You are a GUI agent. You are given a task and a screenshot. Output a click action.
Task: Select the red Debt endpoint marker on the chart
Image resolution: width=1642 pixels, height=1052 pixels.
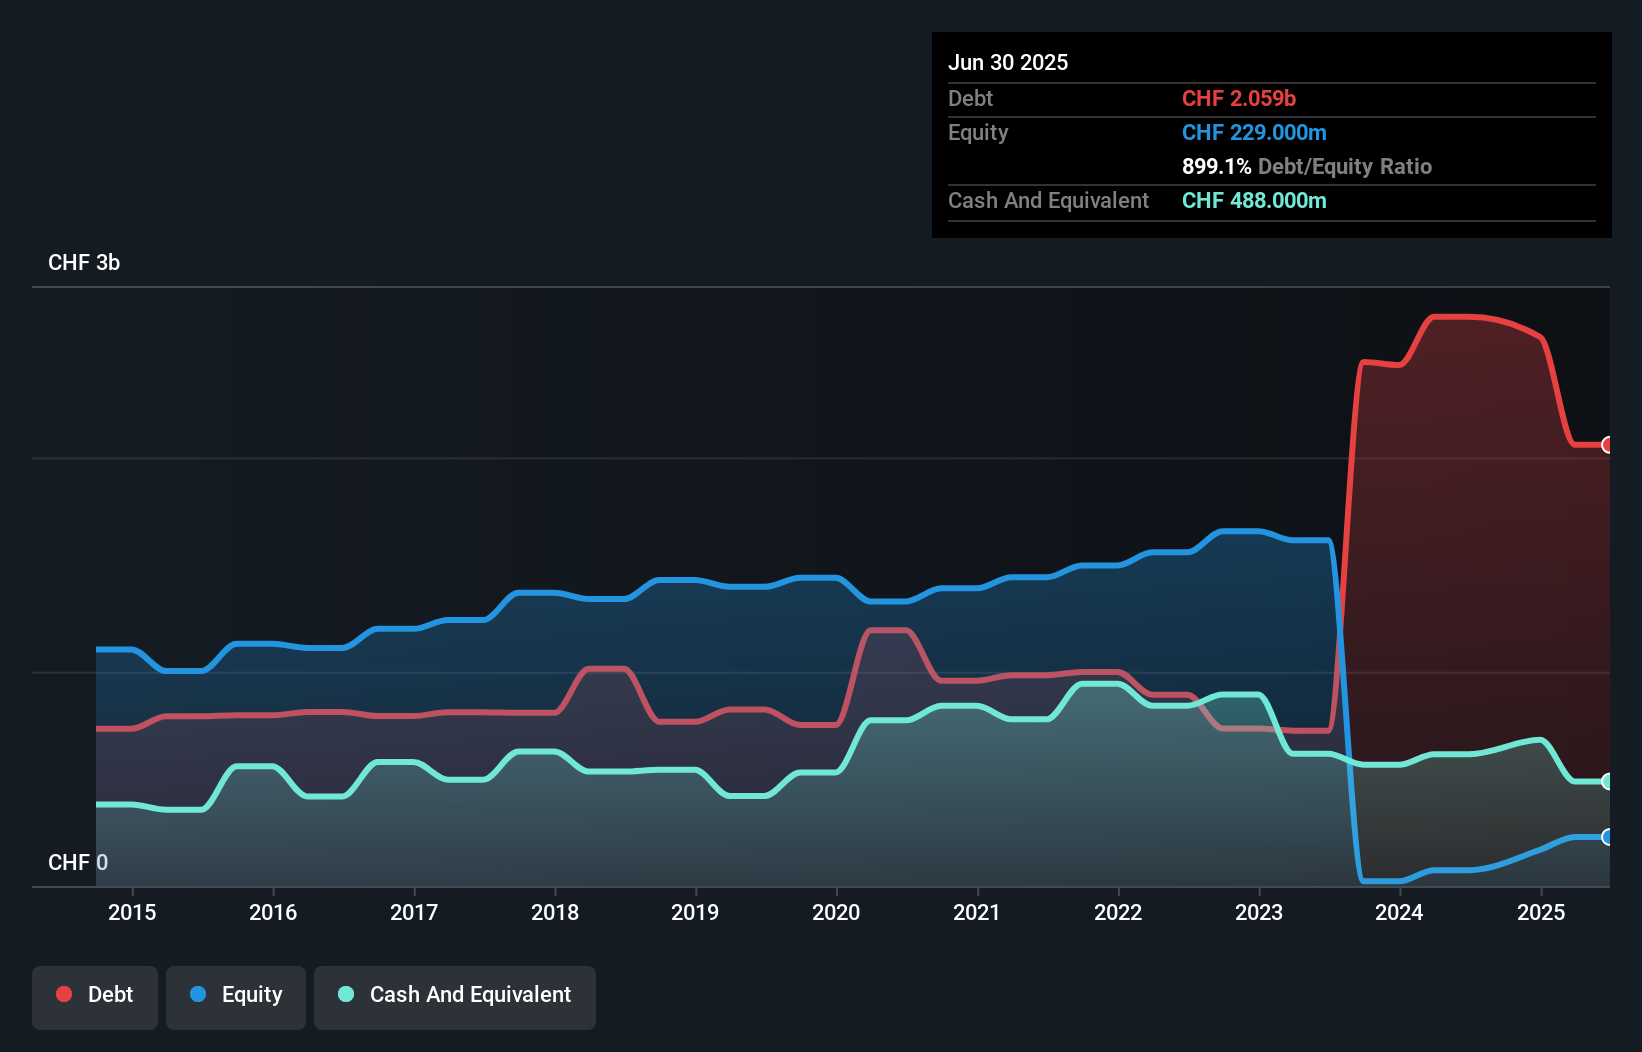point(1608,446)
